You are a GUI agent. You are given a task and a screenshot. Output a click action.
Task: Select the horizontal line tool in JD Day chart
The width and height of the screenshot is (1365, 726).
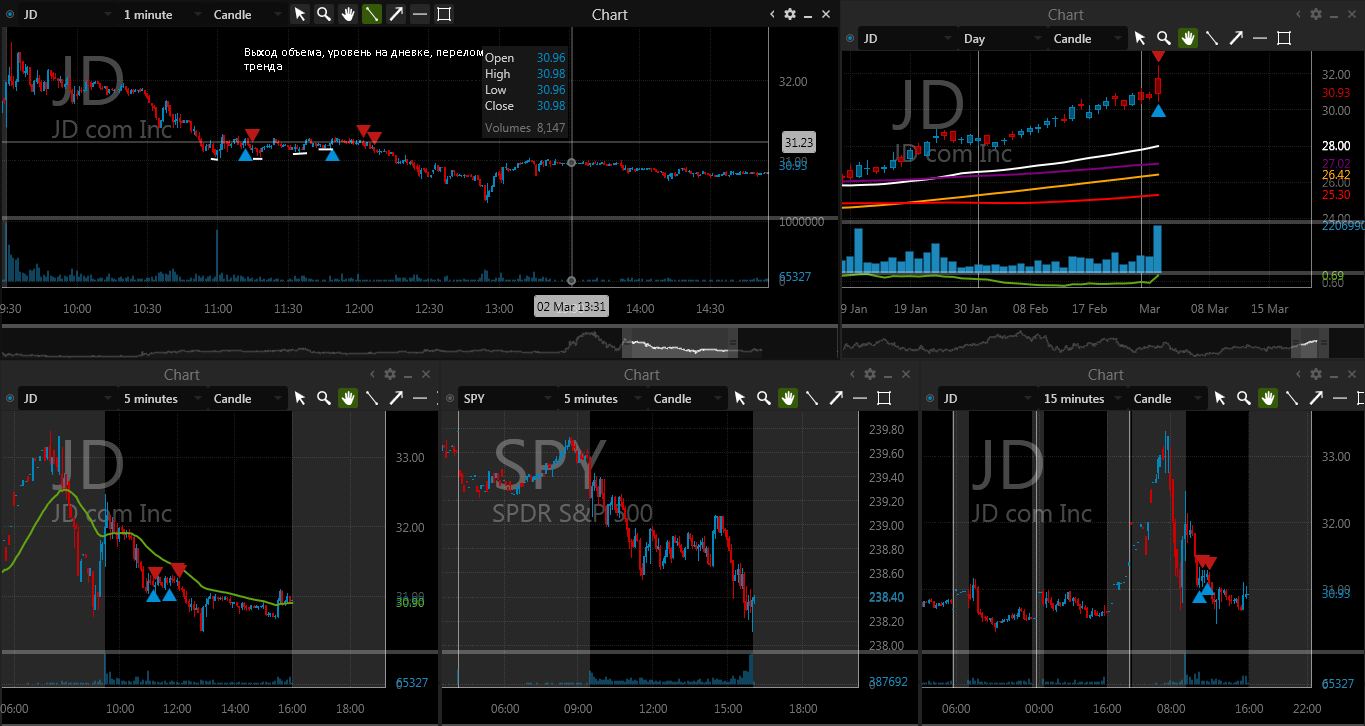pos(1260,38)
